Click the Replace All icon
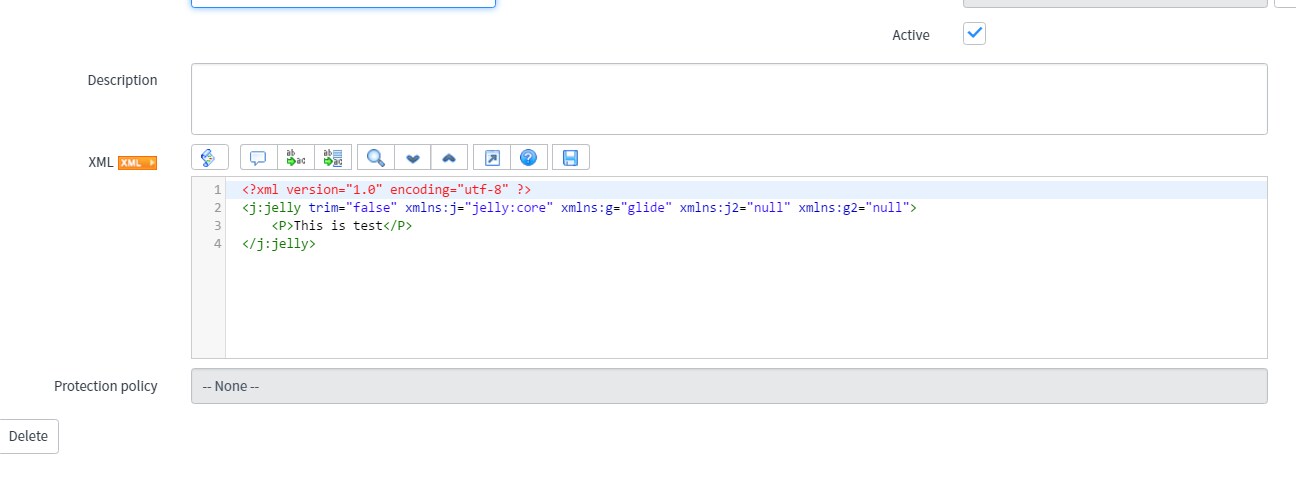The image size is (1296, 503). tap(333, 157)
